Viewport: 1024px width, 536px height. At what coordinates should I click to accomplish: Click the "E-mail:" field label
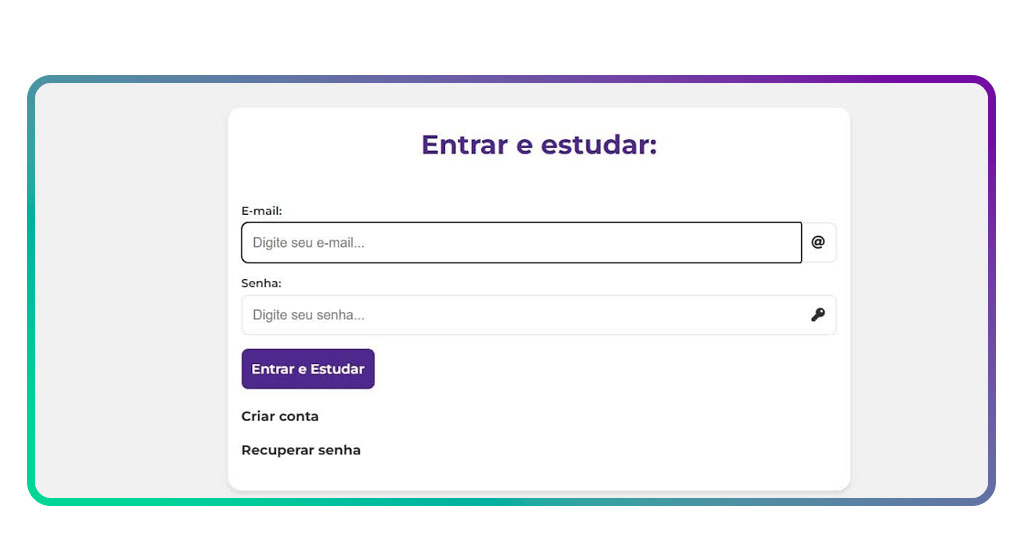pos(262,211)
